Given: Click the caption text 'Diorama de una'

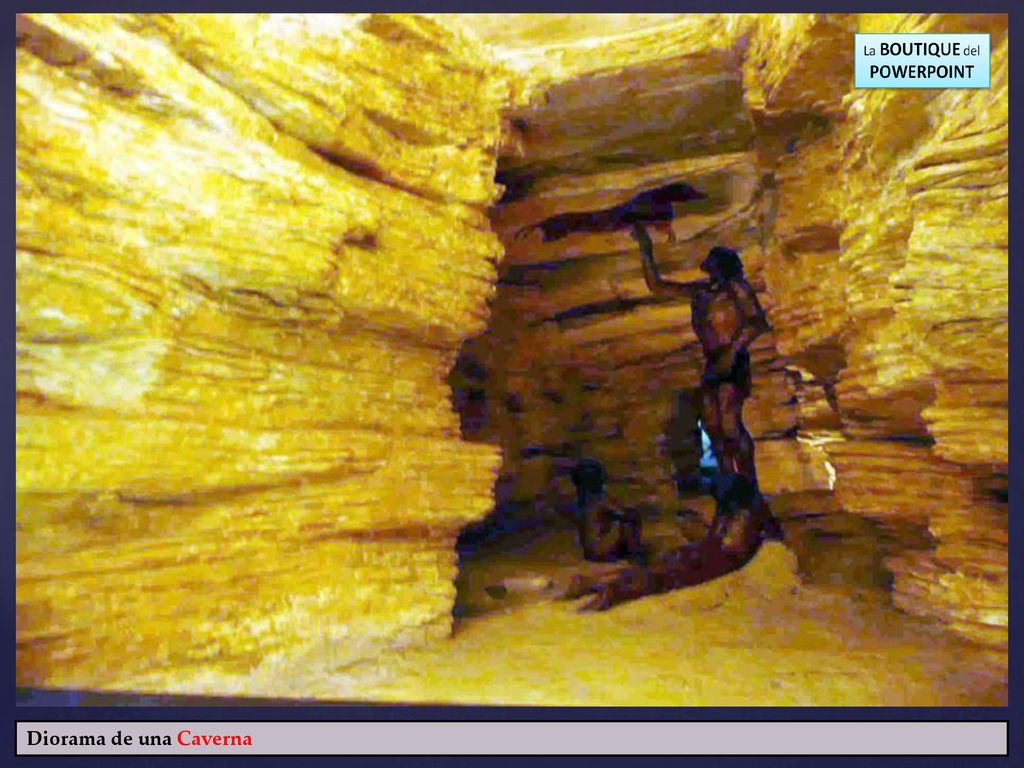Looking at the screenshot, I should click(99, 739).
